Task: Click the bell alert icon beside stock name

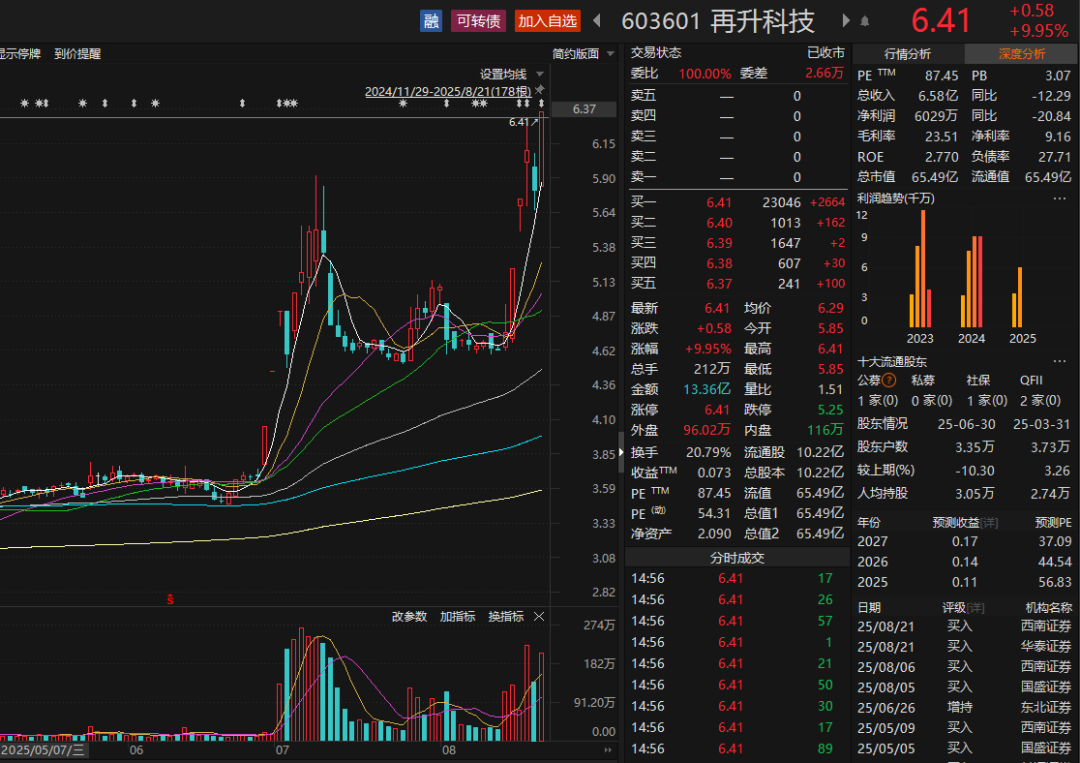Action: 865,21
